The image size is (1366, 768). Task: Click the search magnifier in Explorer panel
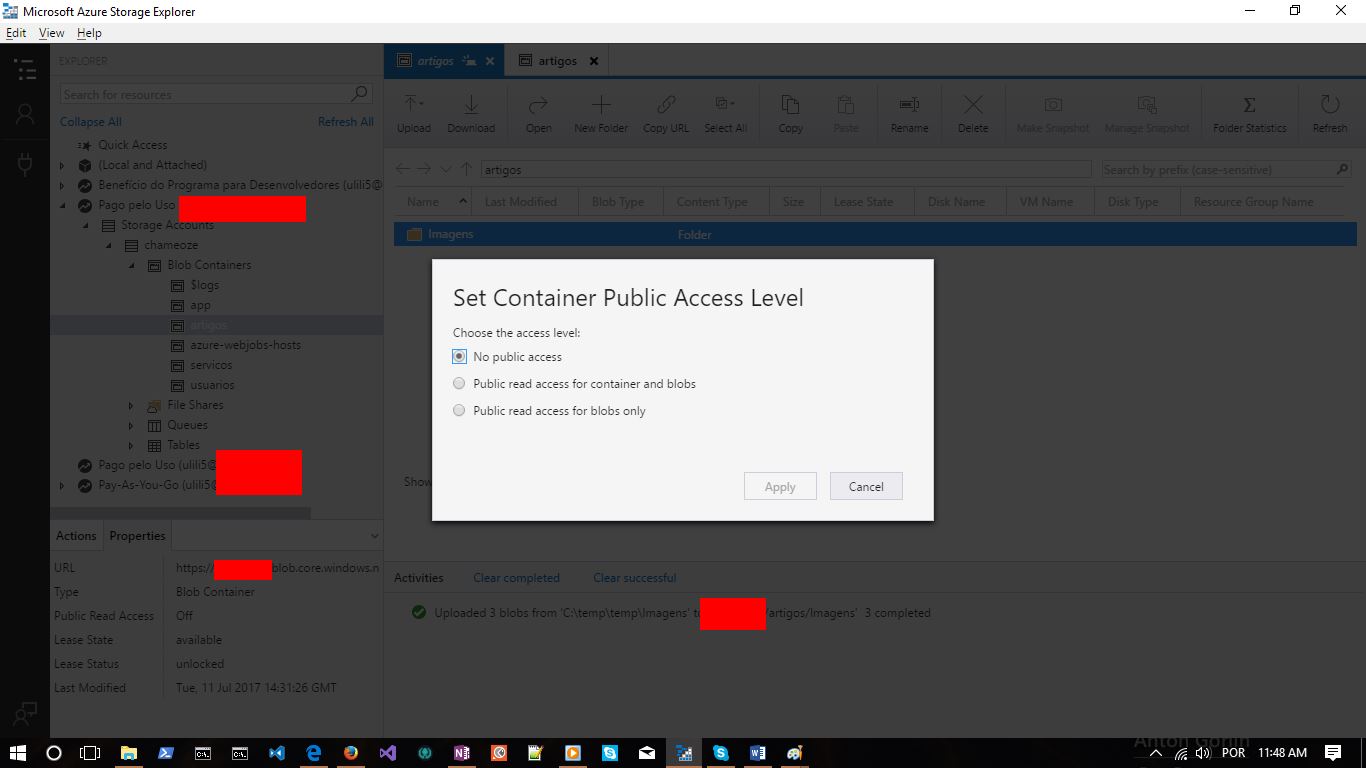(360, 94)
